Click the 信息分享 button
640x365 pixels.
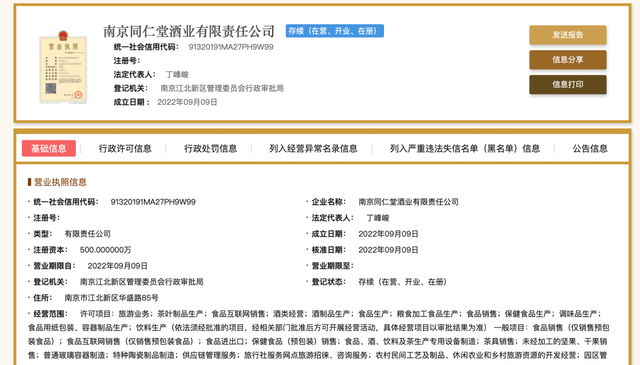click(568, 60)
